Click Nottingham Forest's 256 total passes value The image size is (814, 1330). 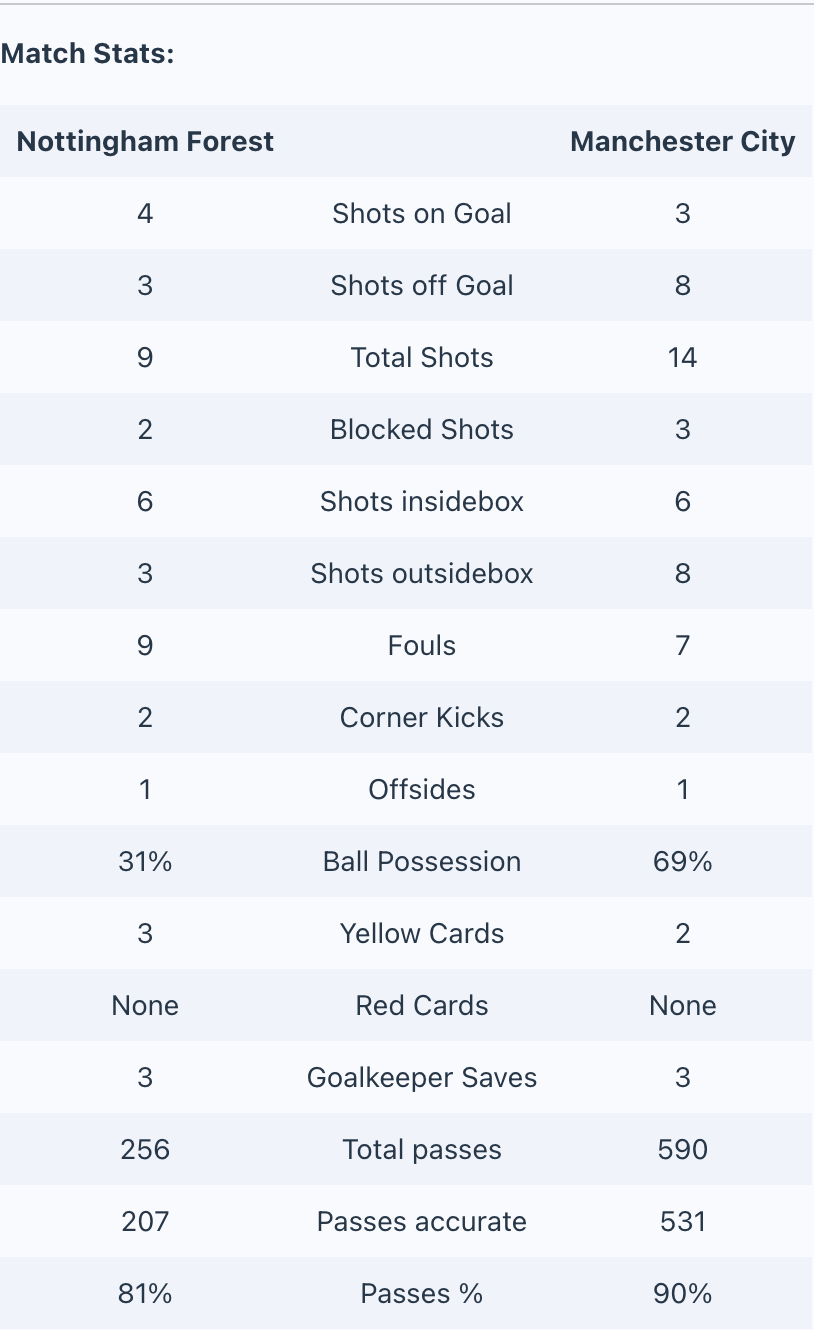tap(145, 1149)
